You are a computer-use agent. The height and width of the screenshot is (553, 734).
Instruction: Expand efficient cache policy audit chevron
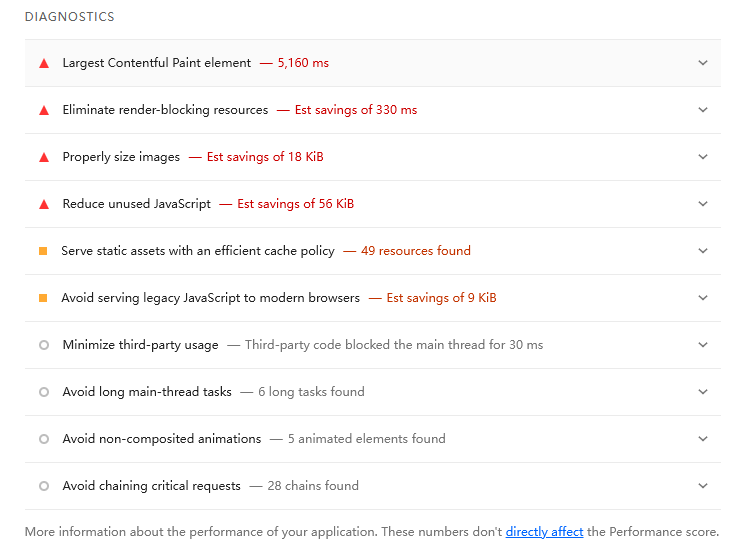coord(703,251)
